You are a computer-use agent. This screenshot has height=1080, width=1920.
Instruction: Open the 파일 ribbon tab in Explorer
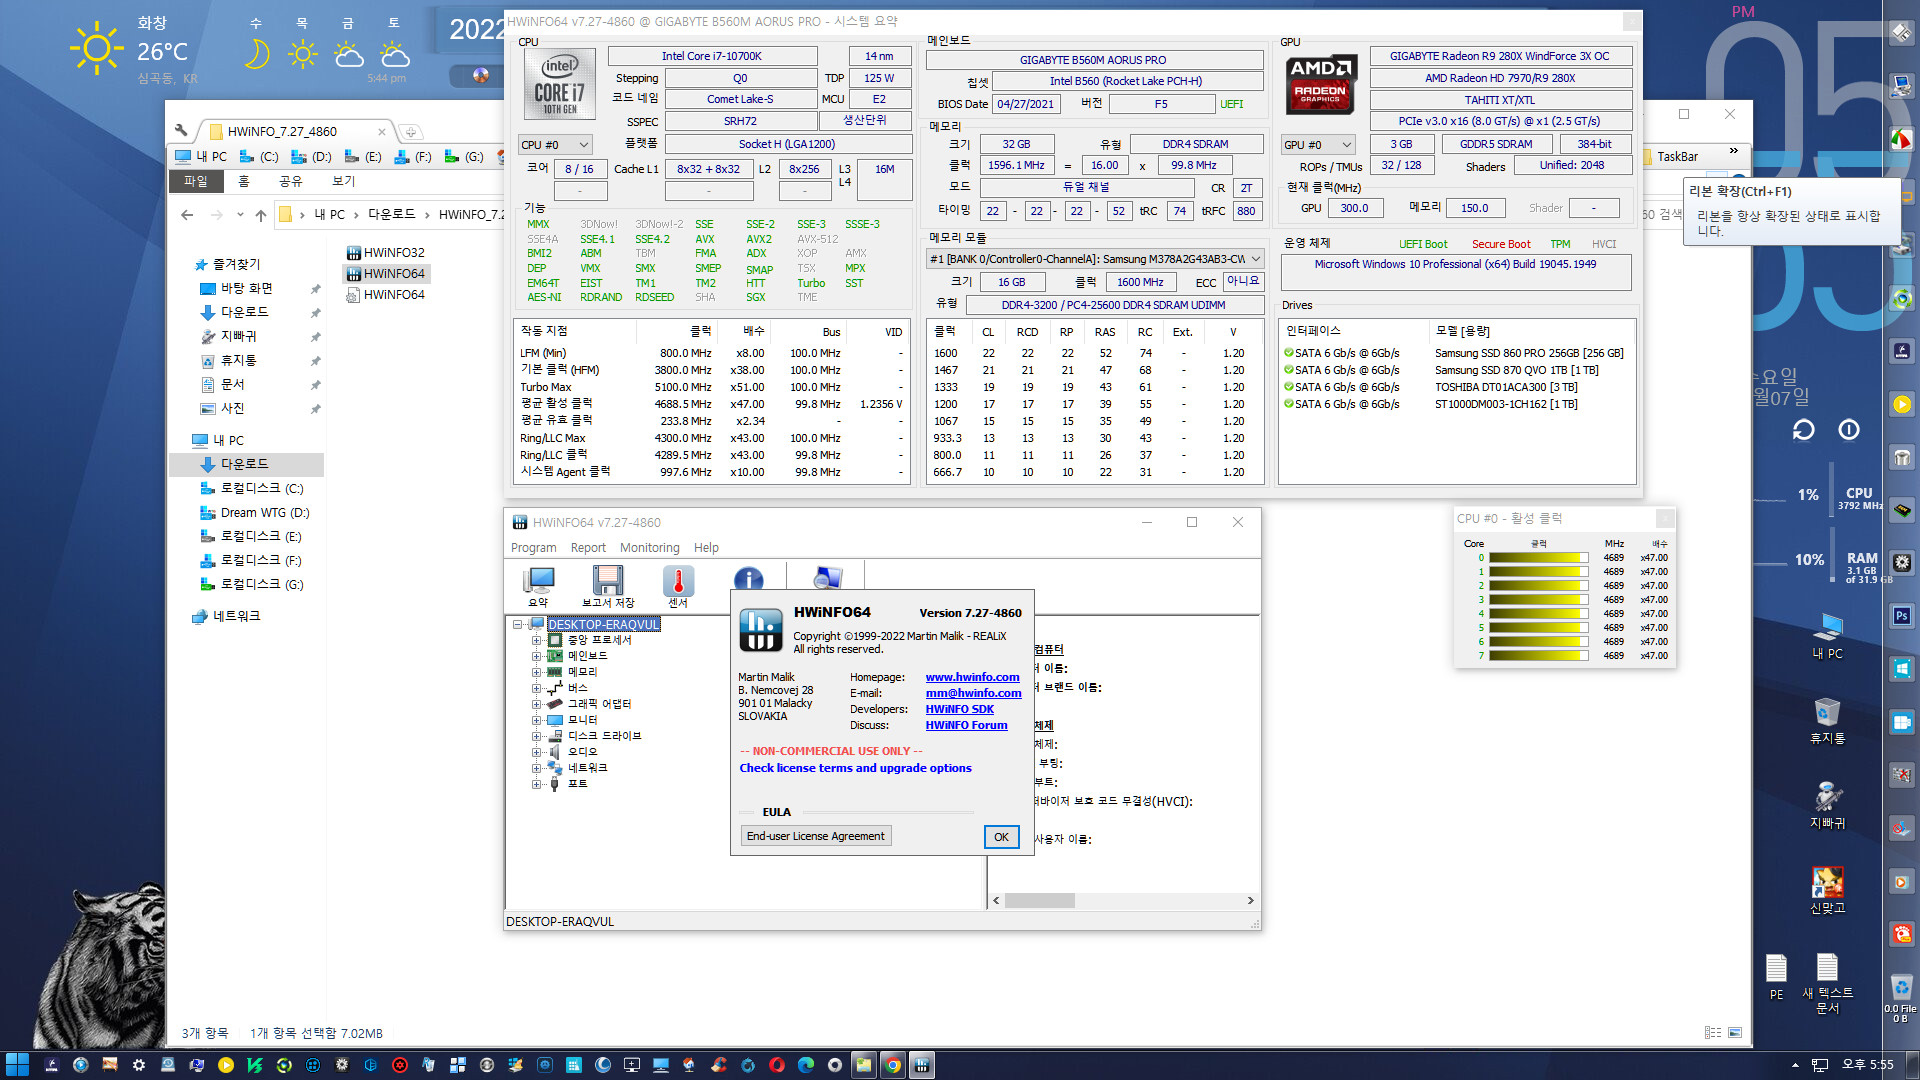[x=195, y=181]
